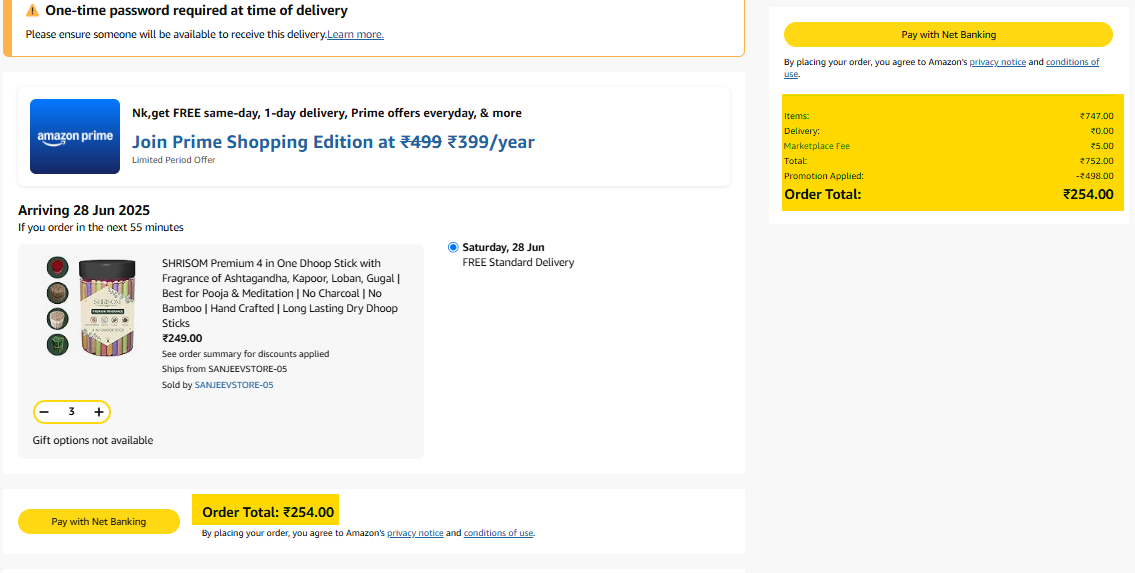
Task: Open Learn more link about OTP delivery
Action: point(355,34)
